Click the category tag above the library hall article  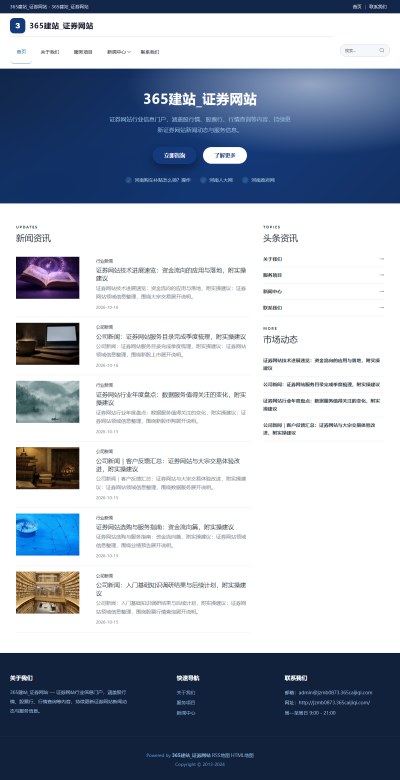click(x=104, y=576)
